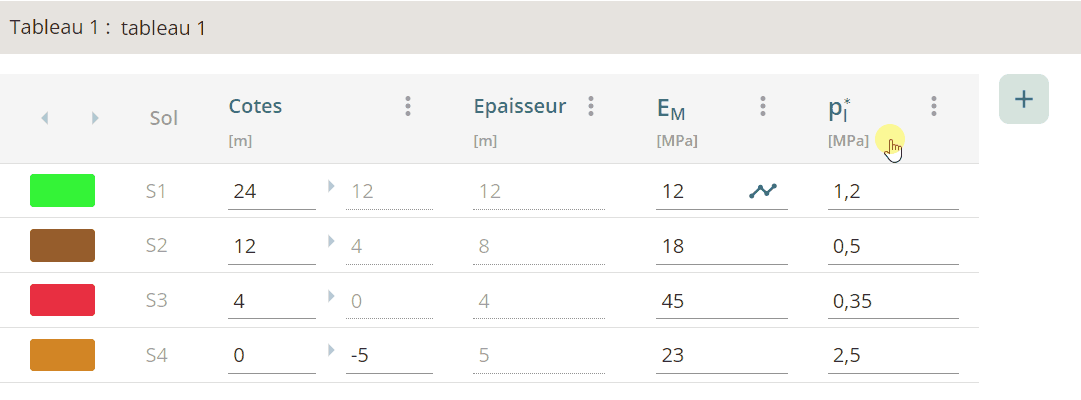Open the Cotes column options menu
This screenshot has height=400, width=1081.
tap(408, 106)
